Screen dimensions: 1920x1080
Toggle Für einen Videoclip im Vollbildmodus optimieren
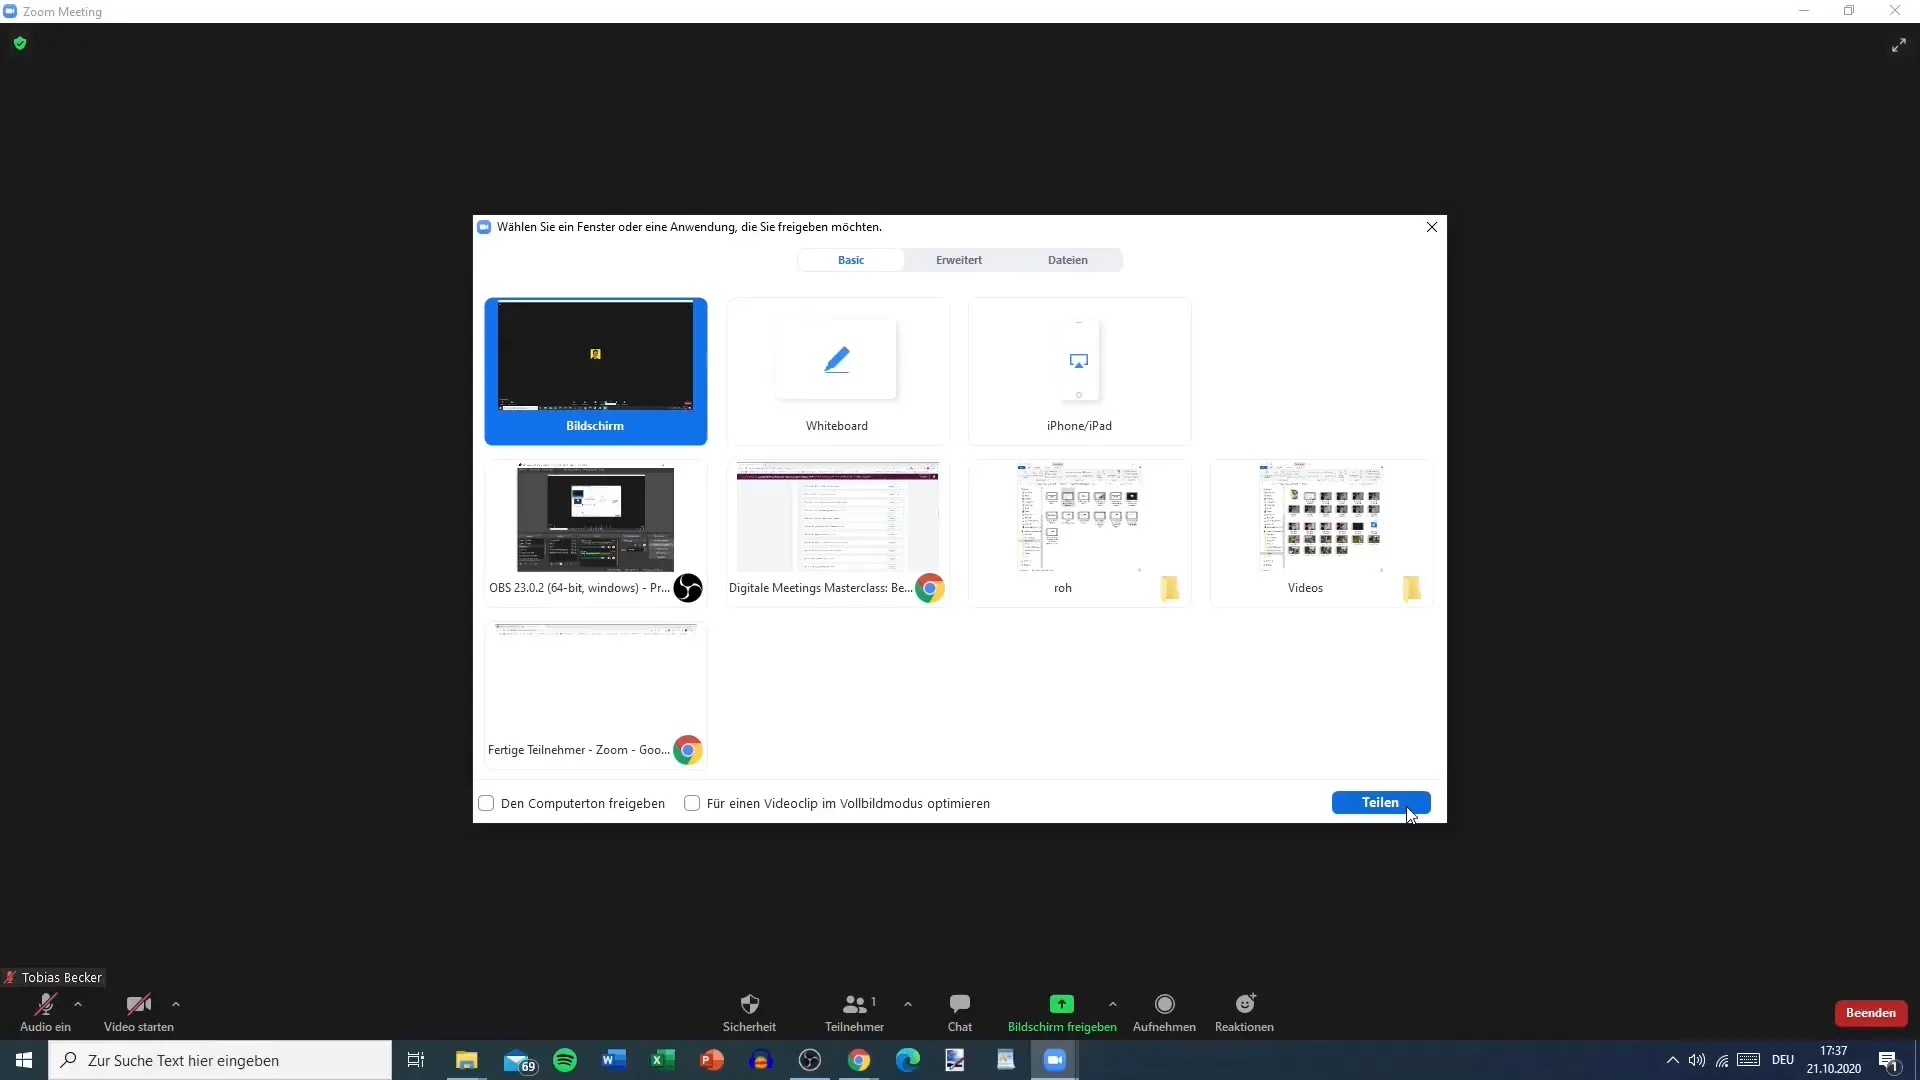coord(691,802)
